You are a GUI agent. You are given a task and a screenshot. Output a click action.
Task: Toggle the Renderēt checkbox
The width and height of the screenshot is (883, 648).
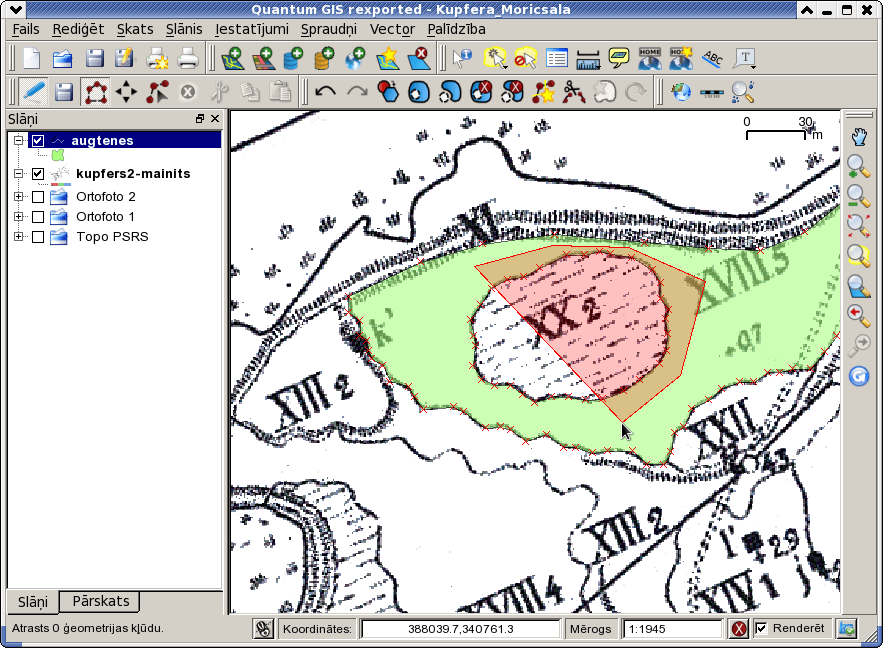pyautogui.click(x=761, y=628)
